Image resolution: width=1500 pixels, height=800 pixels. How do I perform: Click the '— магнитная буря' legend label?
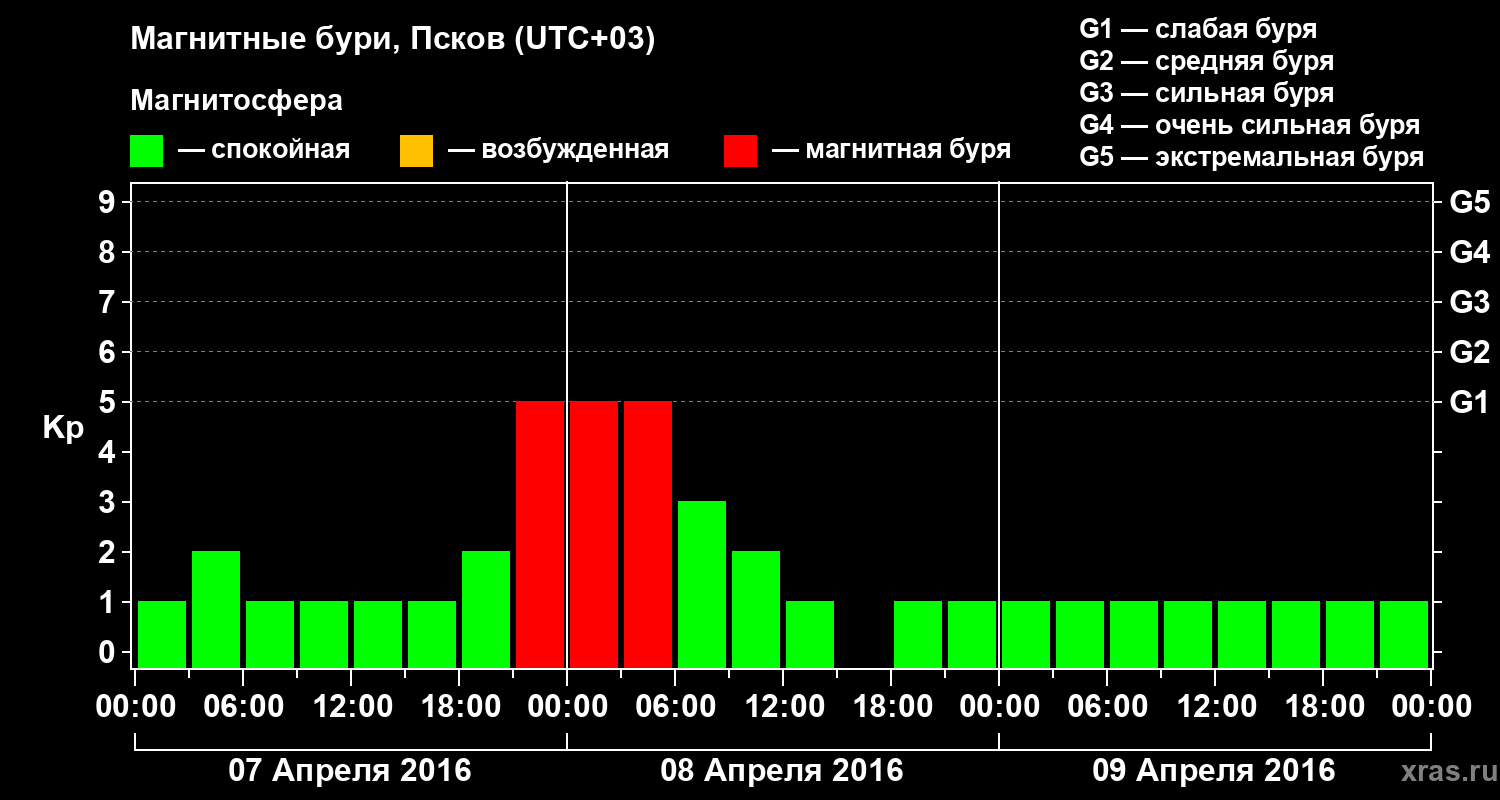[x=891, y=150]
